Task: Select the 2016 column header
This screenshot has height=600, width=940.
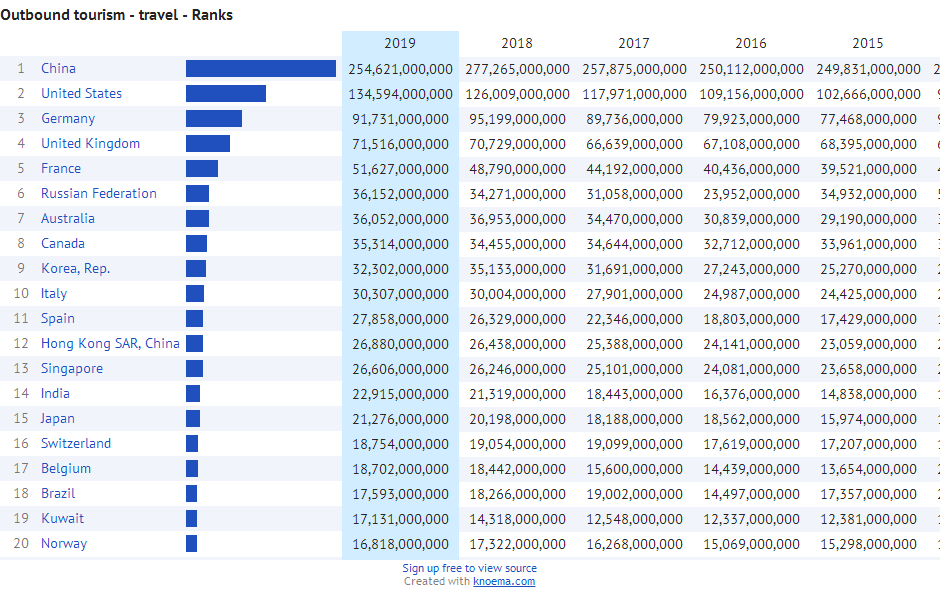Action: tap(751, 43)
